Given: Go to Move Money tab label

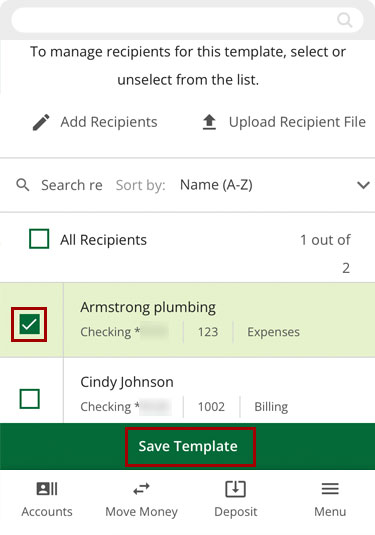Looking at the screenshot, I should click(141, 512).
